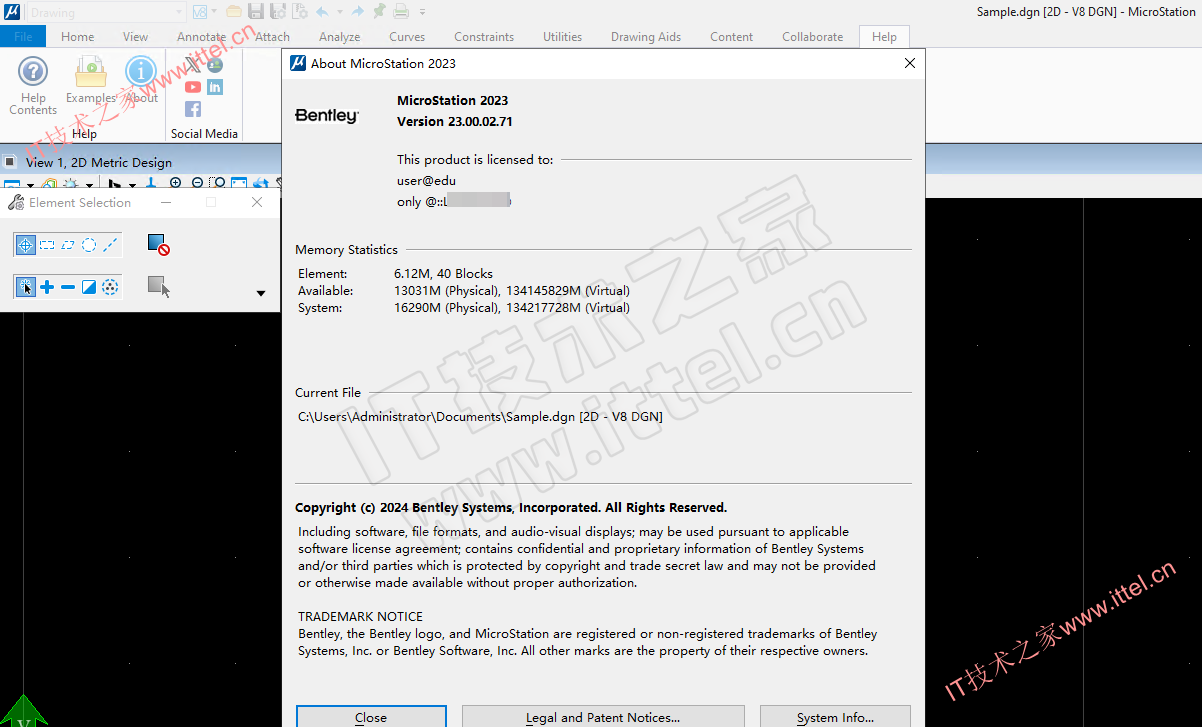Click the Print icon in quick access toolbar
This screenshot has height=727, width=1202.
tap(400, 12)
